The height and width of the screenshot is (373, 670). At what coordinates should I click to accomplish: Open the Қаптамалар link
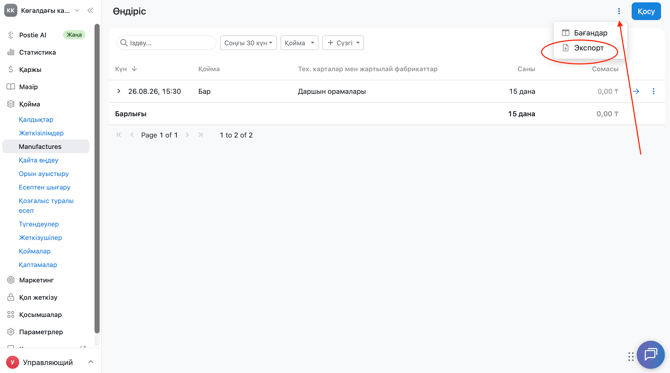tap(38, 264)
